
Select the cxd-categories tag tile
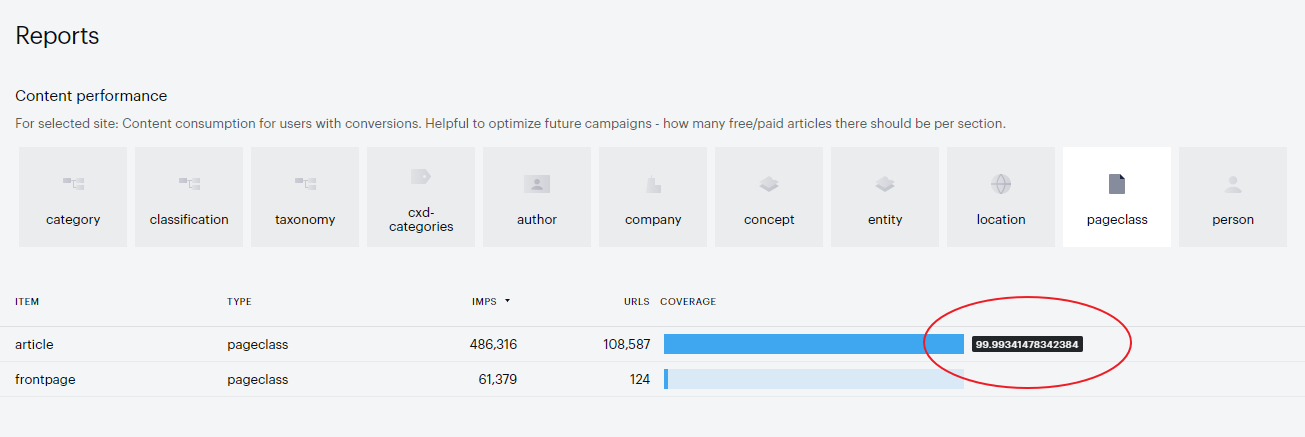click(421, 197)
